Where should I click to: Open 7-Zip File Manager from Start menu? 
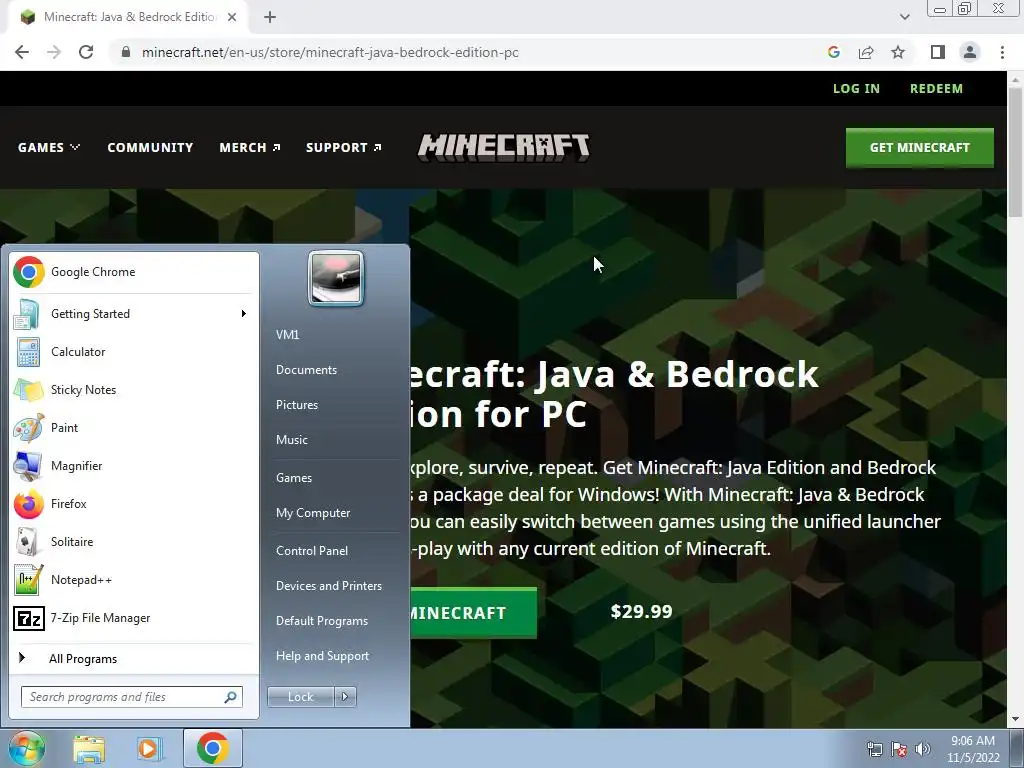tap(134, 618)
